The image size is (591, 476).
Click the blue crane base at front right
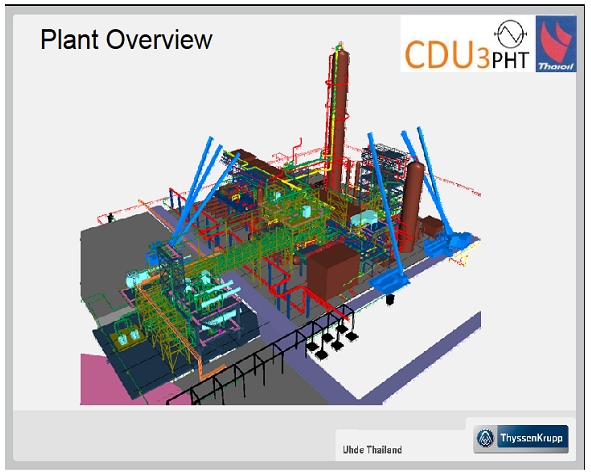pyautogui.click(x=389, y=281)
